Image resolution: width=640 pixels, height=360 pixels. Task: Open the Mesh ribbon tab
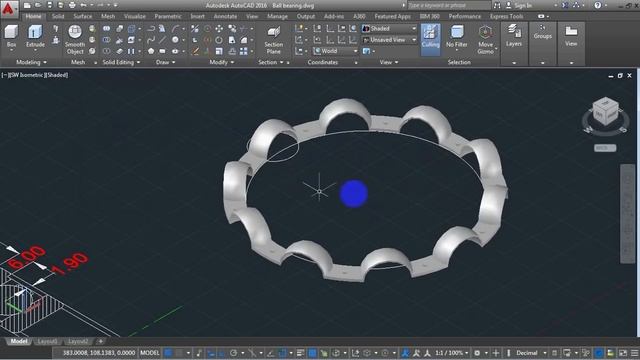tap(108, 16)
